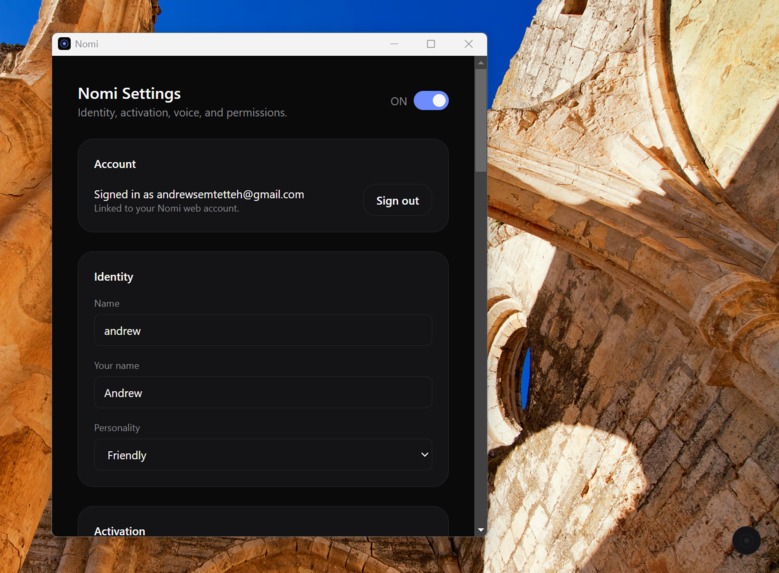Image resolution: width=779 pixels, height=573 pixels.
Task: Click the Account section heading
Action: [115, 164]
